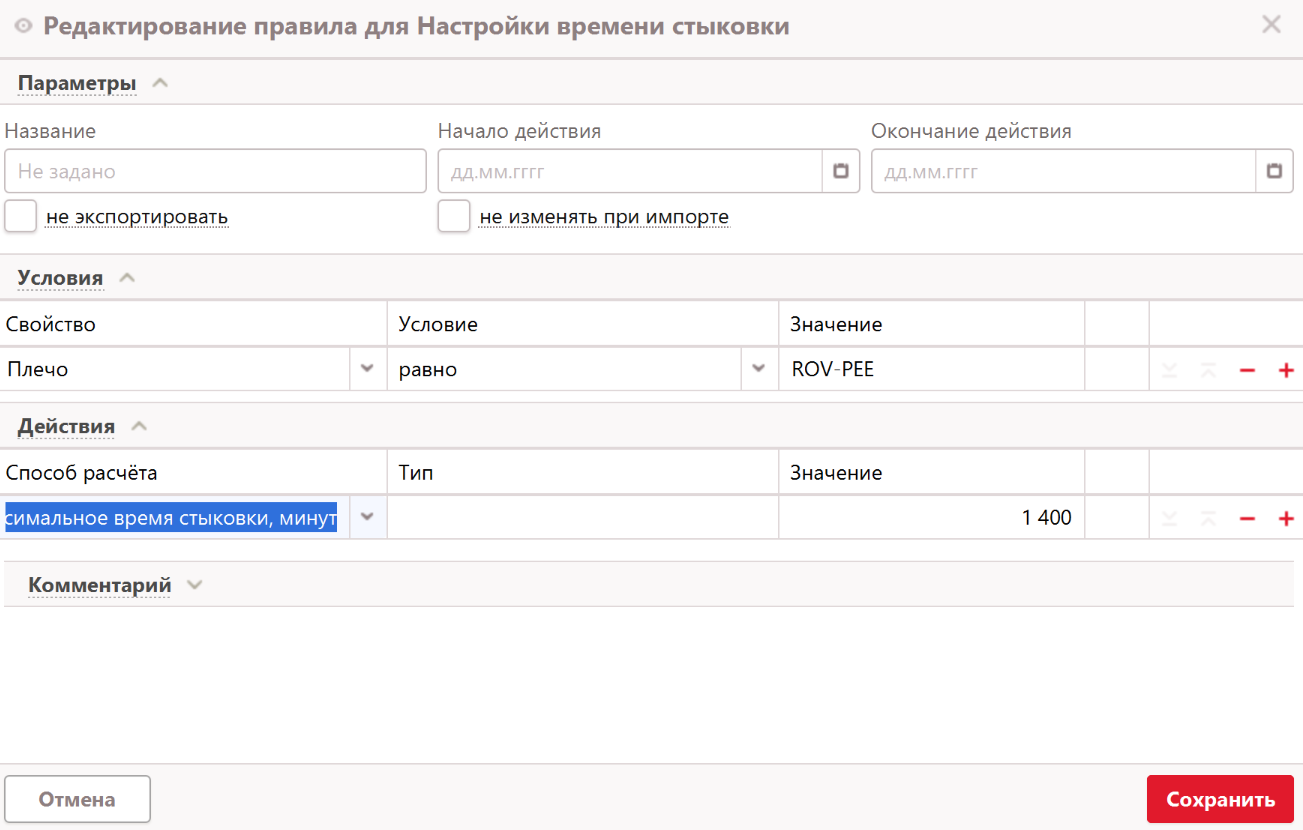Open calendar picker for Окончание действия
The width and height of the screenshot is (1303, 830).
(x=1274, y=171)
